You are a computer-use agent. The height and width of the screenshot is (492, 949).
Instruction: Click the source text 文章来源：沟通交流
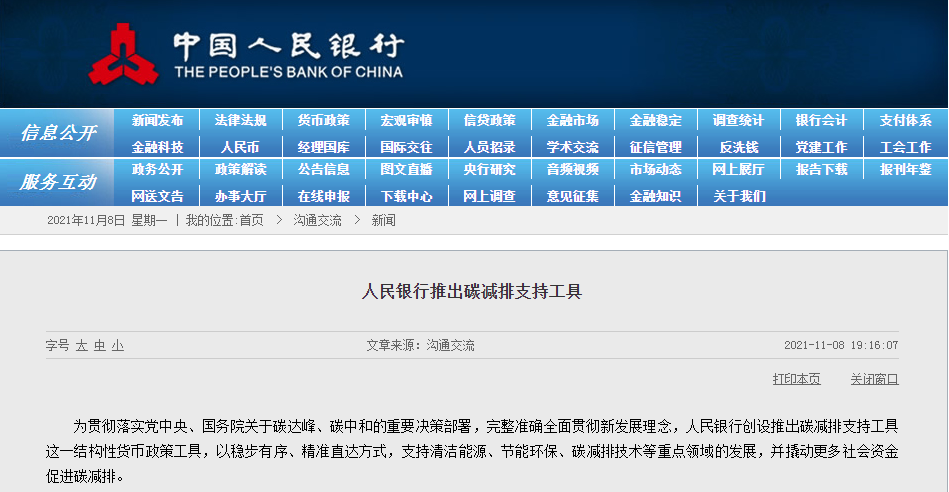click(420, 346)
